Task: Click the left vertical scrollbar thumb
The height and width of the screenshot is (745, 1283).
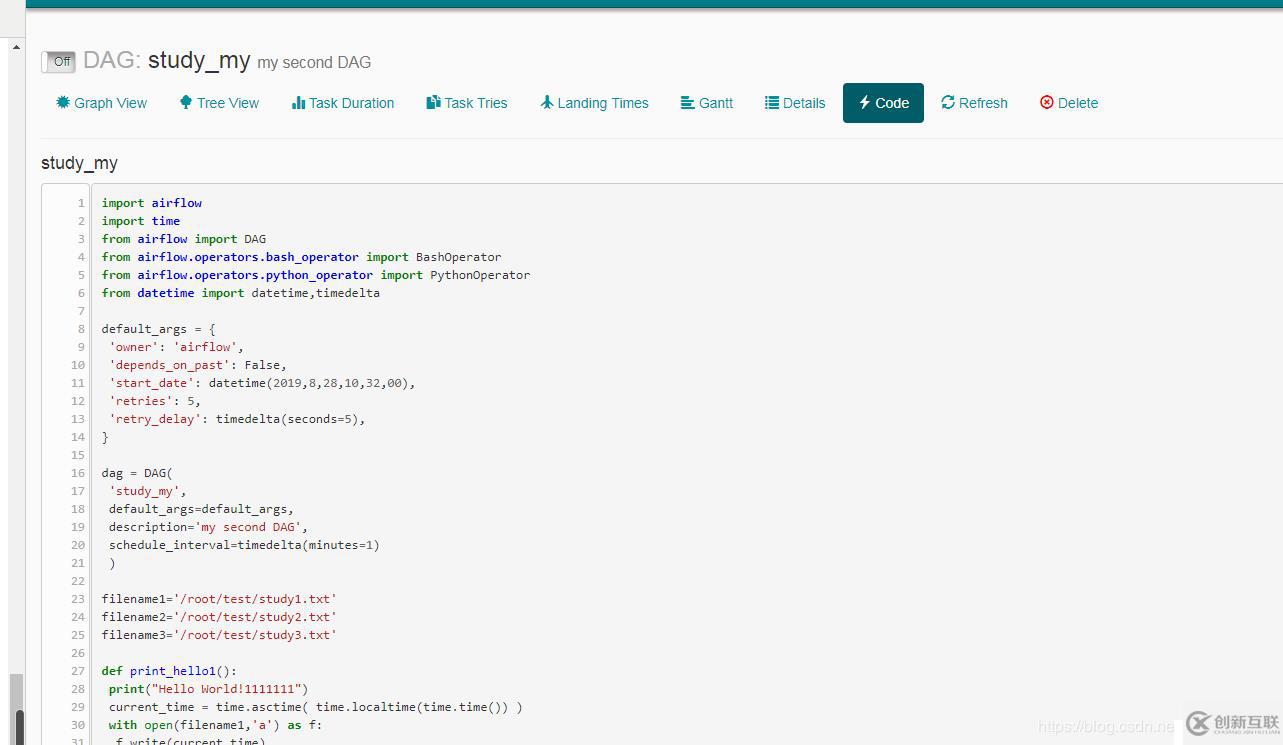Action: coord(16,710)
